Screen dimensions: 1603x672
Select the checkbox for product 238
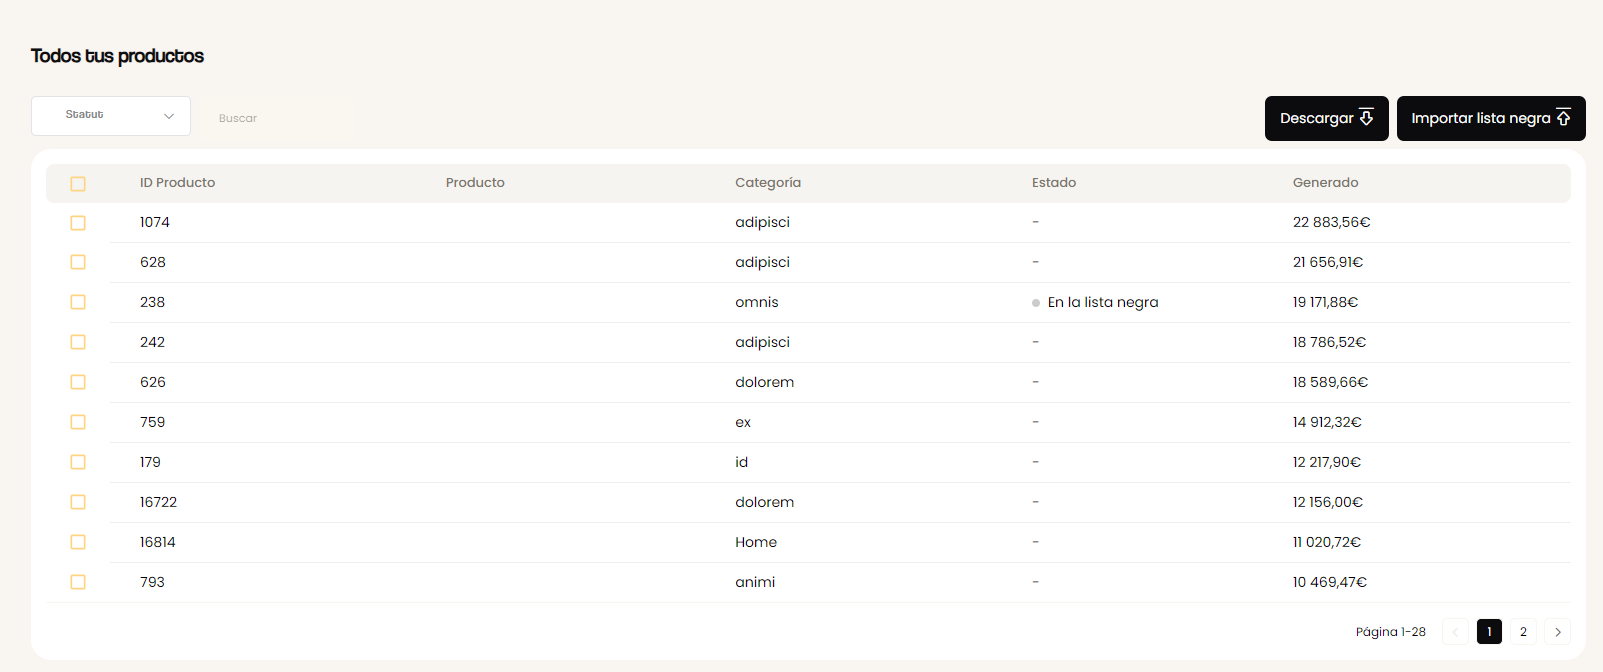(x=78, y=302)
